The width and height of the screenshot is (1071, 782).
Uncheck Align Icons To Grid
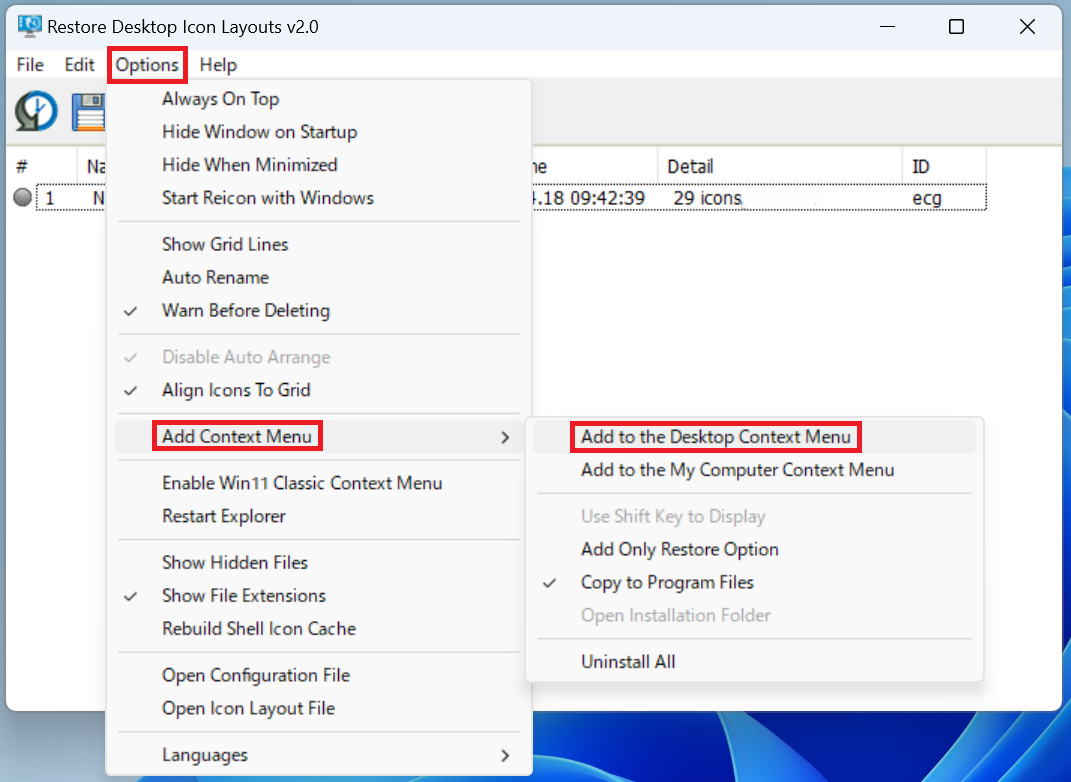coord(319,390)
